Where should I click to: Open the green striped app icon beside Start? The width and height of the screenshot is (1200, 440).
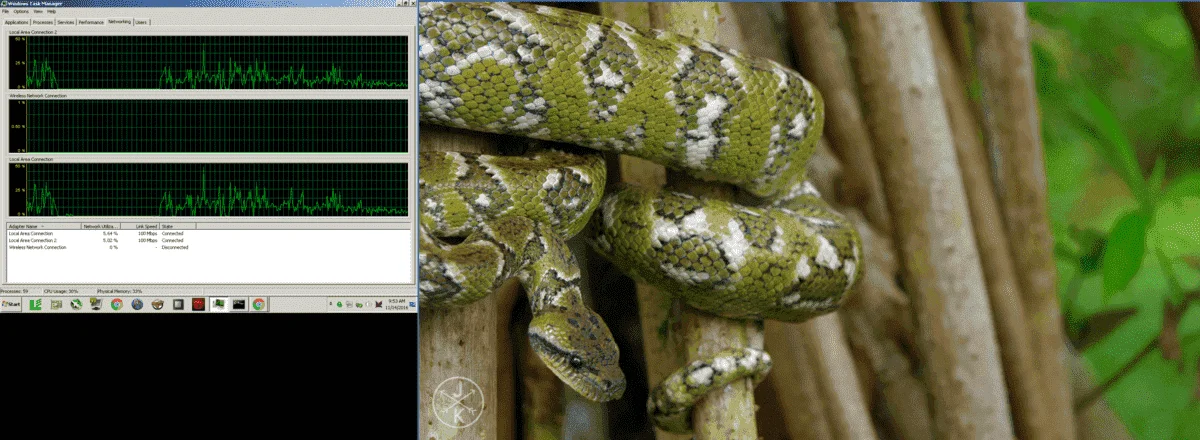[x=35, y=304]
